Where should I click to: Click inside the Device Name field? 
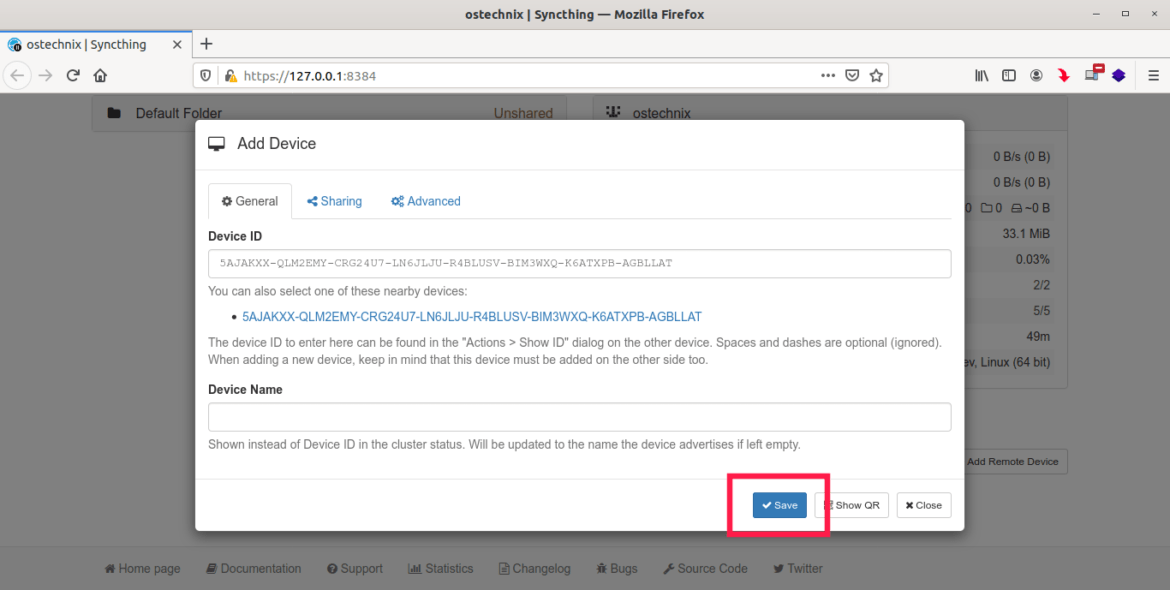pyautogui.click(x=578, y=417)
